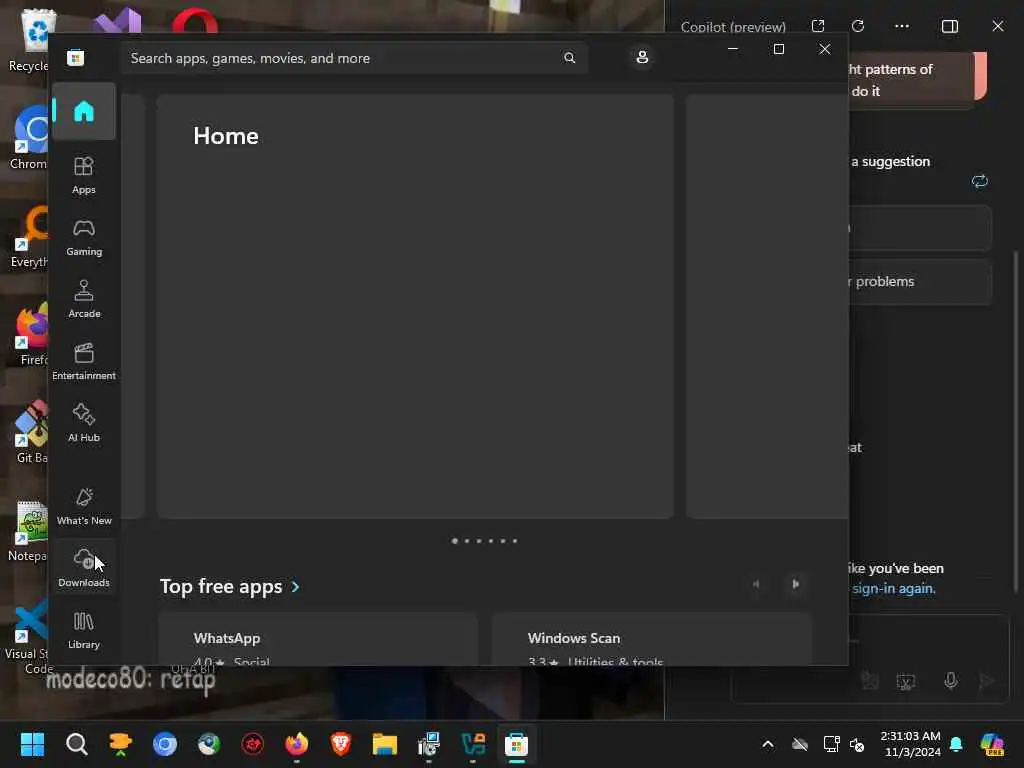Open taskbar Search
Image resolution: width=1024 pixels, height=768 pixels.
[76, 744]
